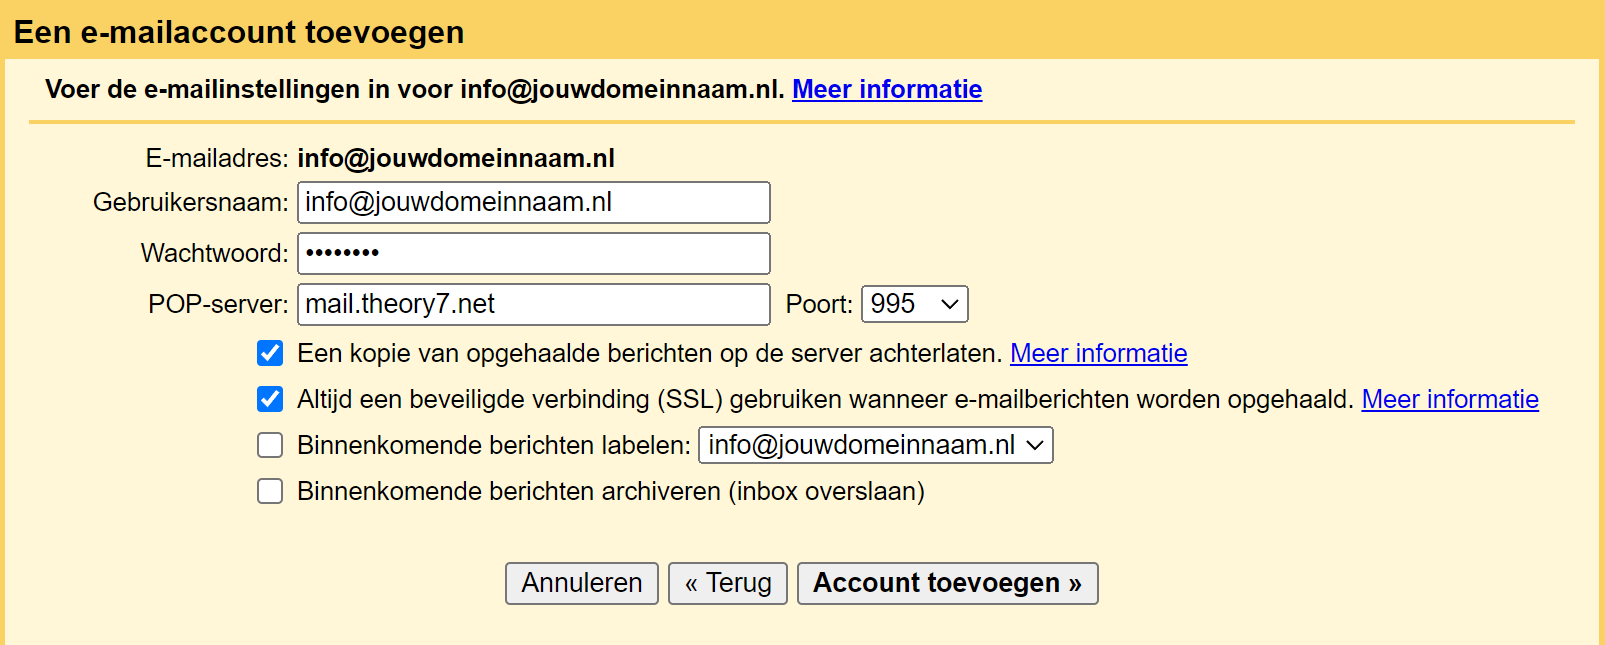
Task: Select the POP-server field with mail.theory7.net
Action: (533, 305)
